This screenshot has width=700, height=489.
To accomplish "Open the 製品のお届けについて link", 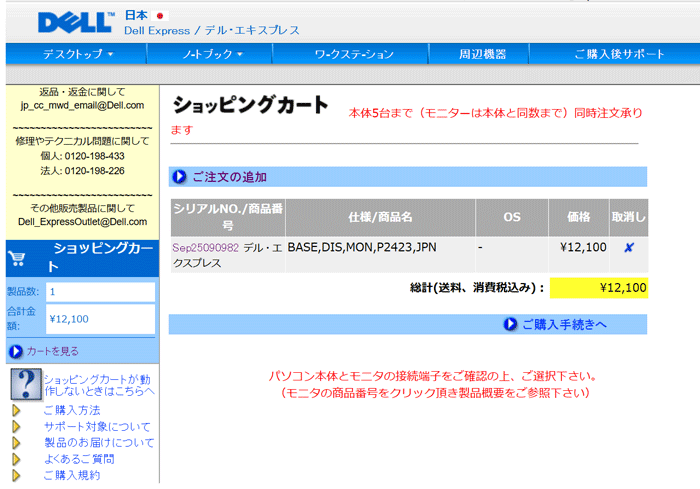I will 99,443.
